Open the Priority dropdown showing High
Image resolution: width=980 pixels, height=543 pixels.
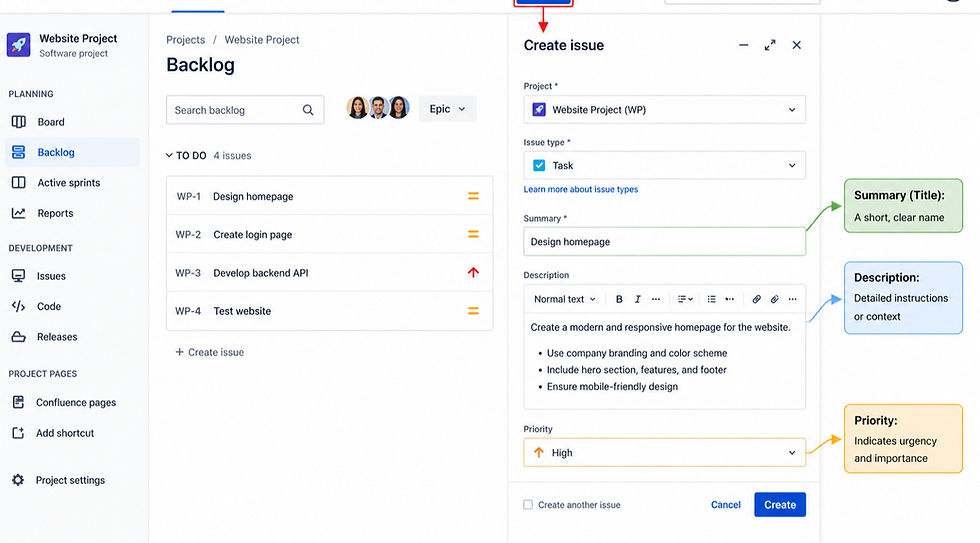coord(664,452)
